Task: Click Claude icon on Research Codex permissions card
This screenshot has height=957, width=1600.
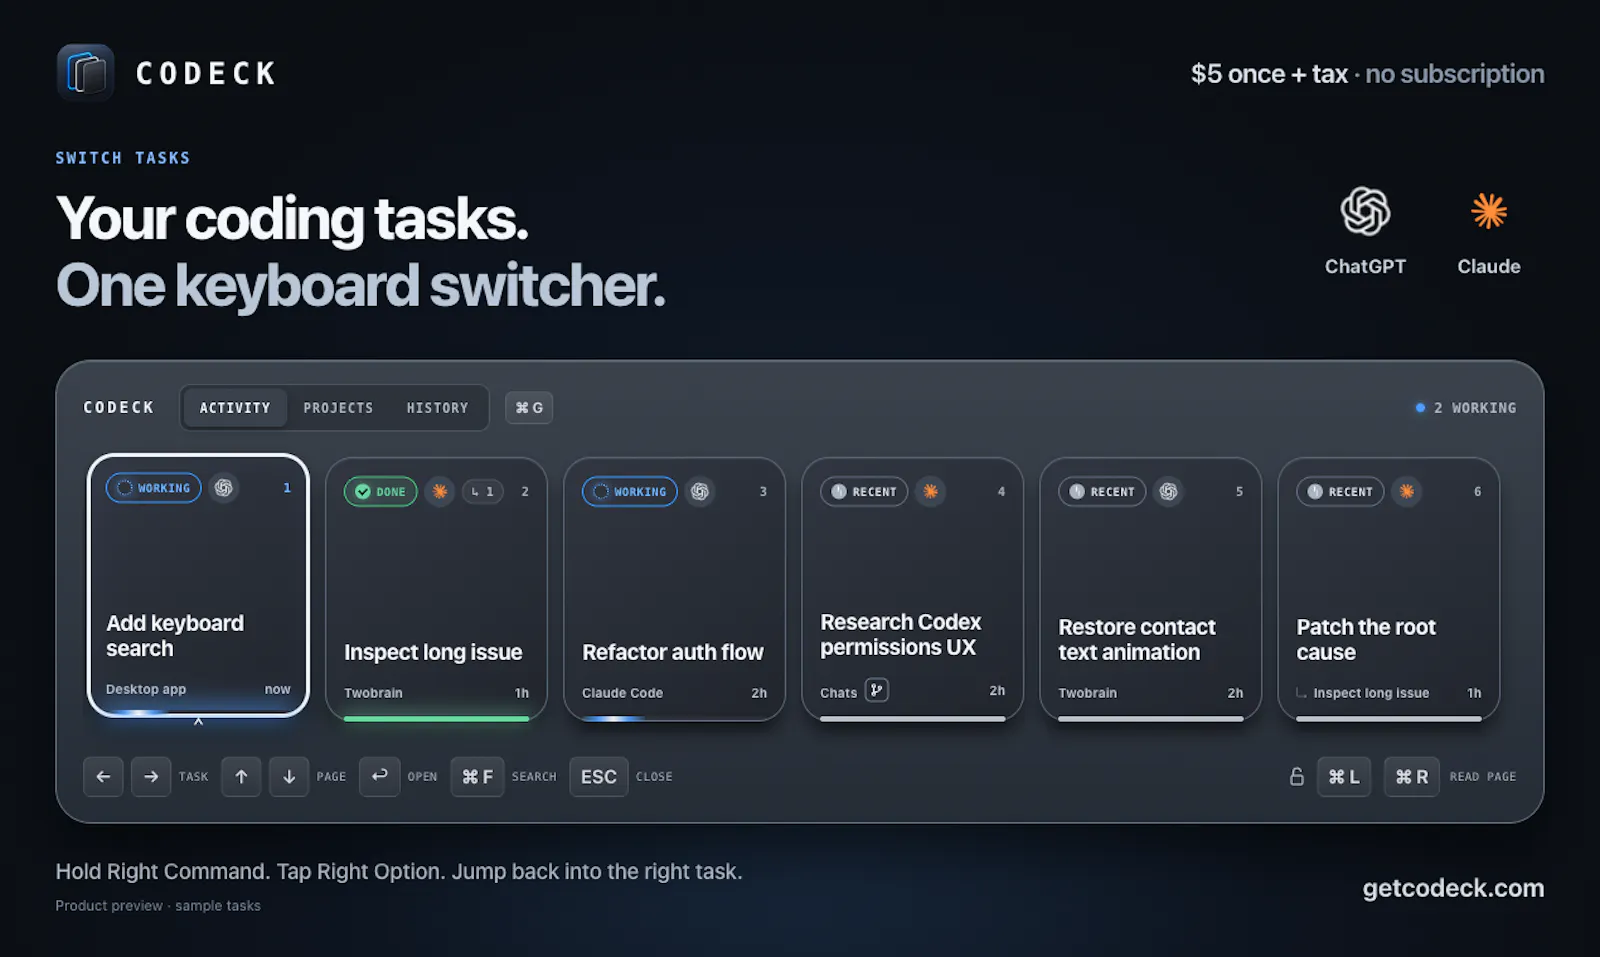Action: (x=931, y=492)
